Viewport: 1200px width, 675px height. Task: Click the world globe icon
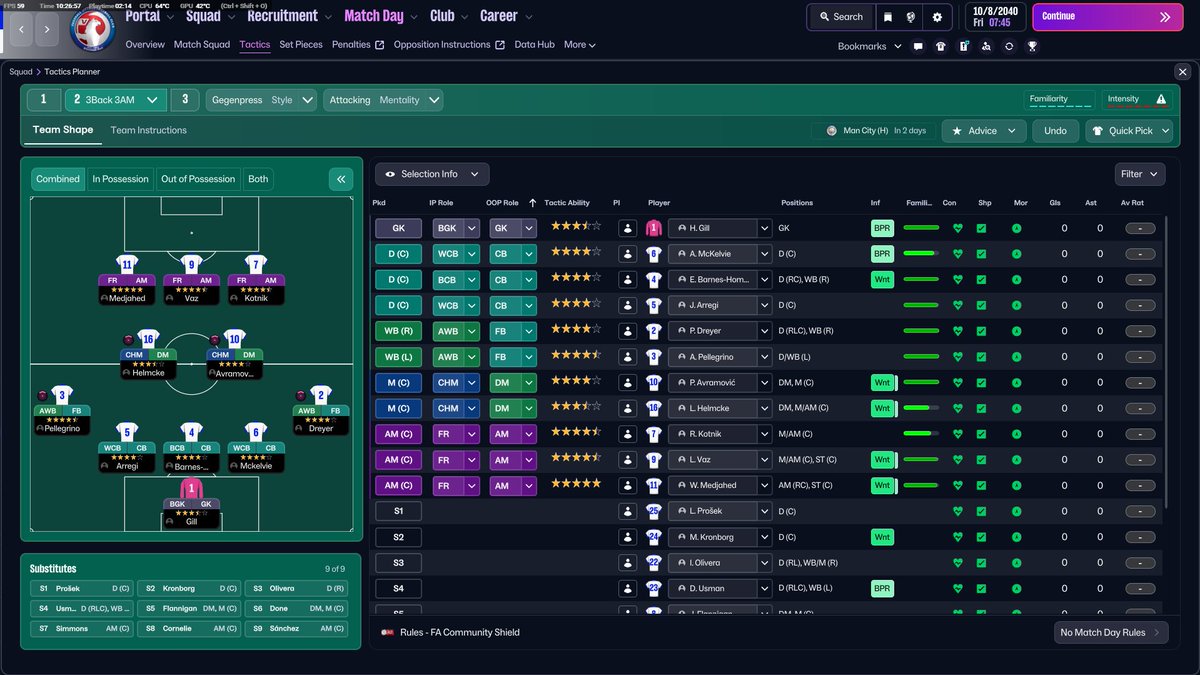(x=912, y=17)
